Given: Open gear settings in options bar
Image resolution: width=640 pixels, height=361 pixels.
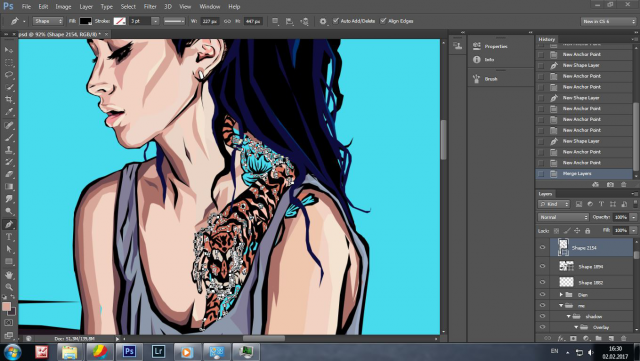Looking at the screenshot, I should (323, 21).
